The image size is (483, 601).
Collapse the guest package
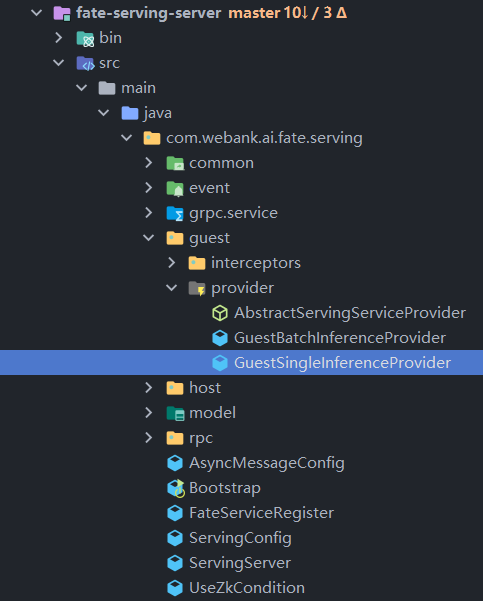[149, 238]
